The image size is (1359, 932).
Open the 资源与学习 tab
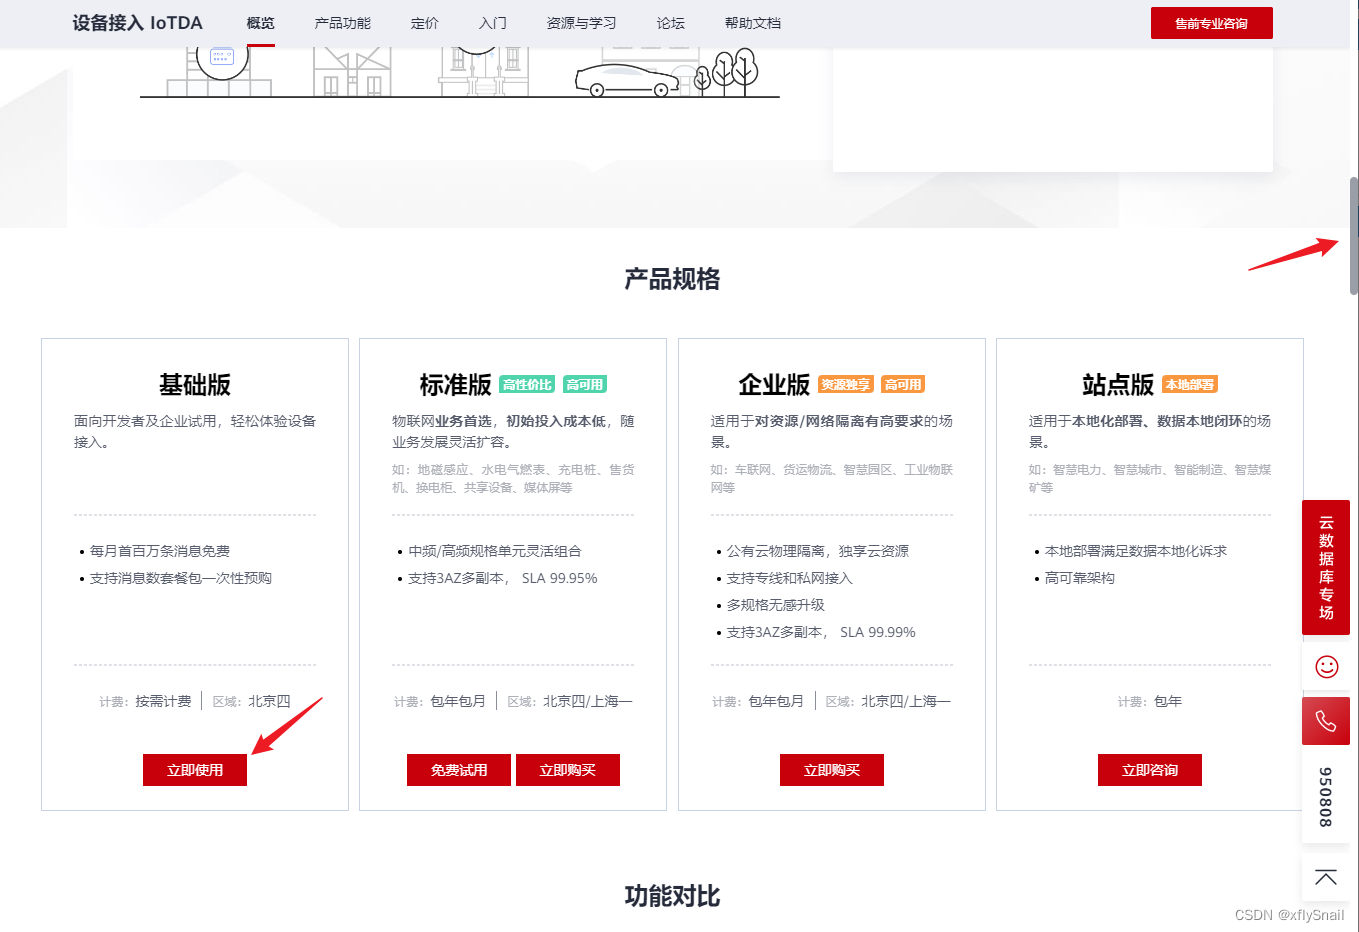click(582, 23)
